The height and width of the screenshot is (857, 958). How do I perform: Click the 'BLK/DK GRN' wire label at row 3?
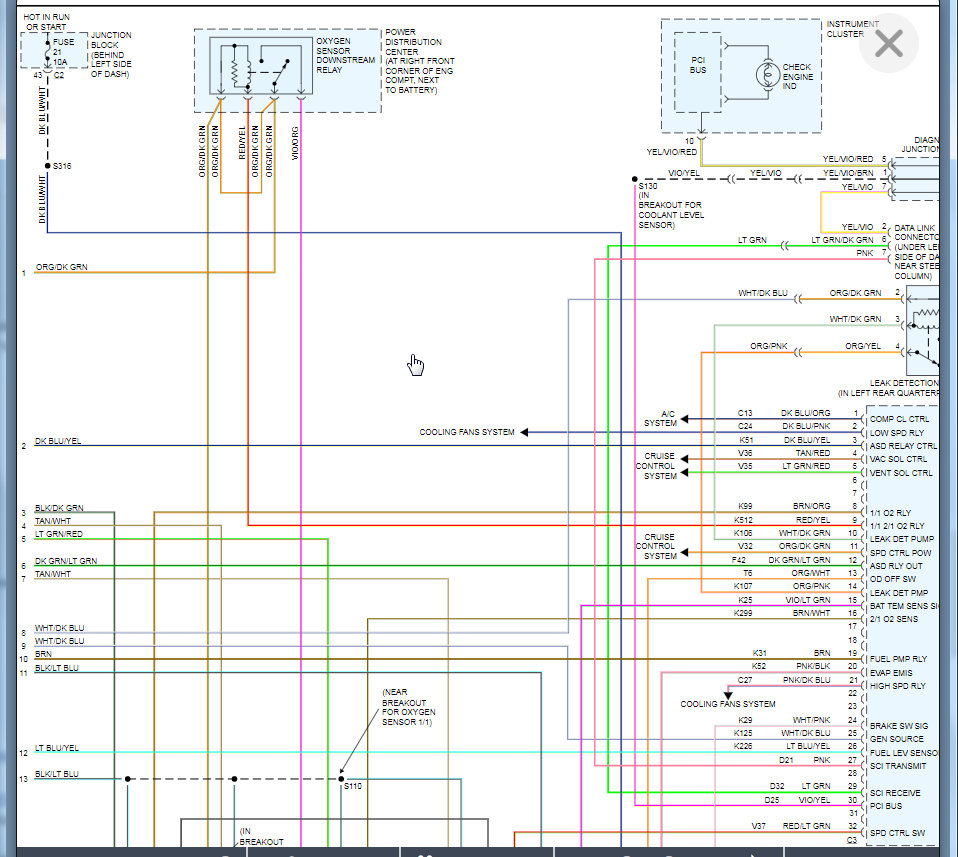click(59, 508)
